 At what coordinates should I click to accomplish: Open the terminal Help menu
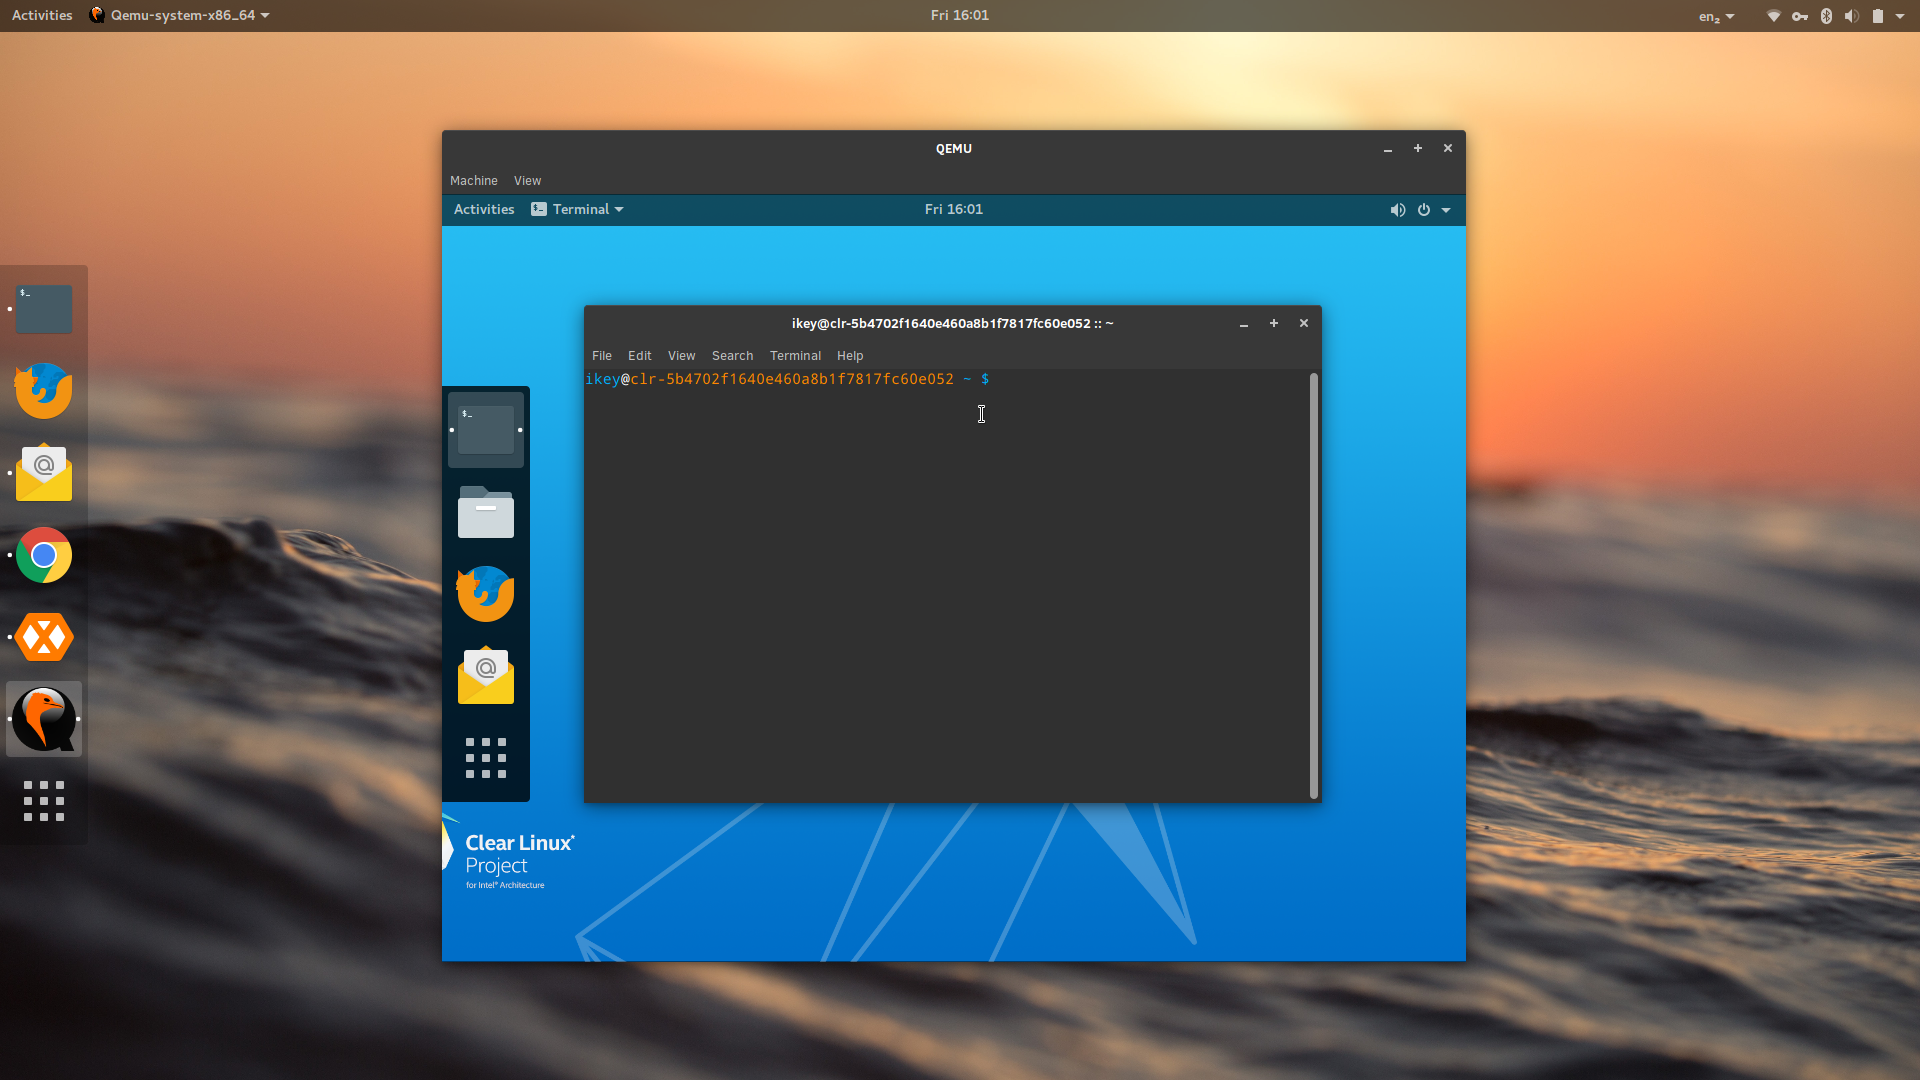[850, 356]
